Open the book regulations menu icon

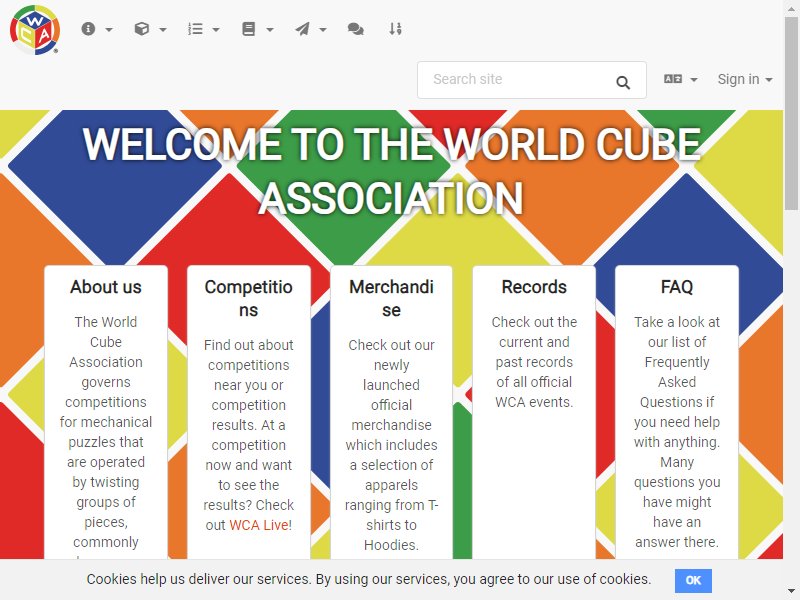248,29
